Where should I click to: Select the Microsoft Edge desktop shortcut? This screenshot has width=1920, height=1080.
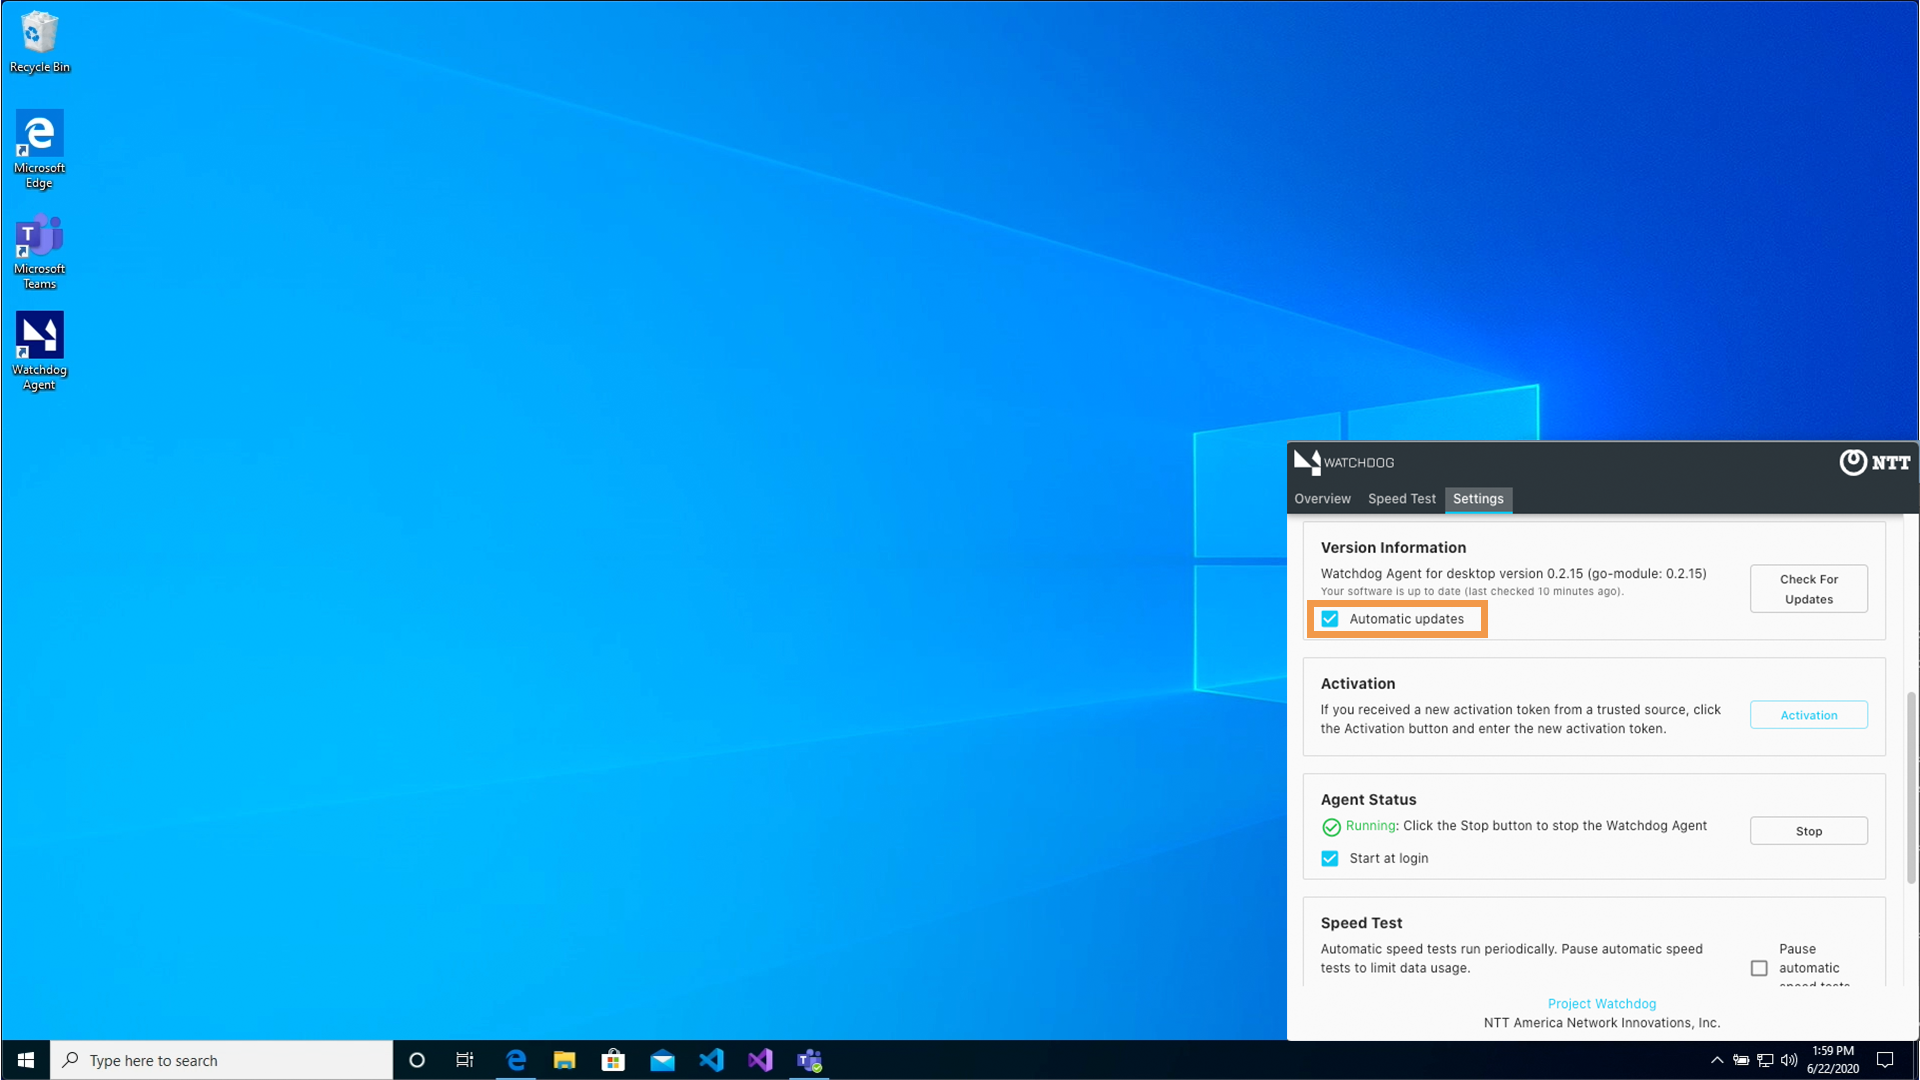39,149
